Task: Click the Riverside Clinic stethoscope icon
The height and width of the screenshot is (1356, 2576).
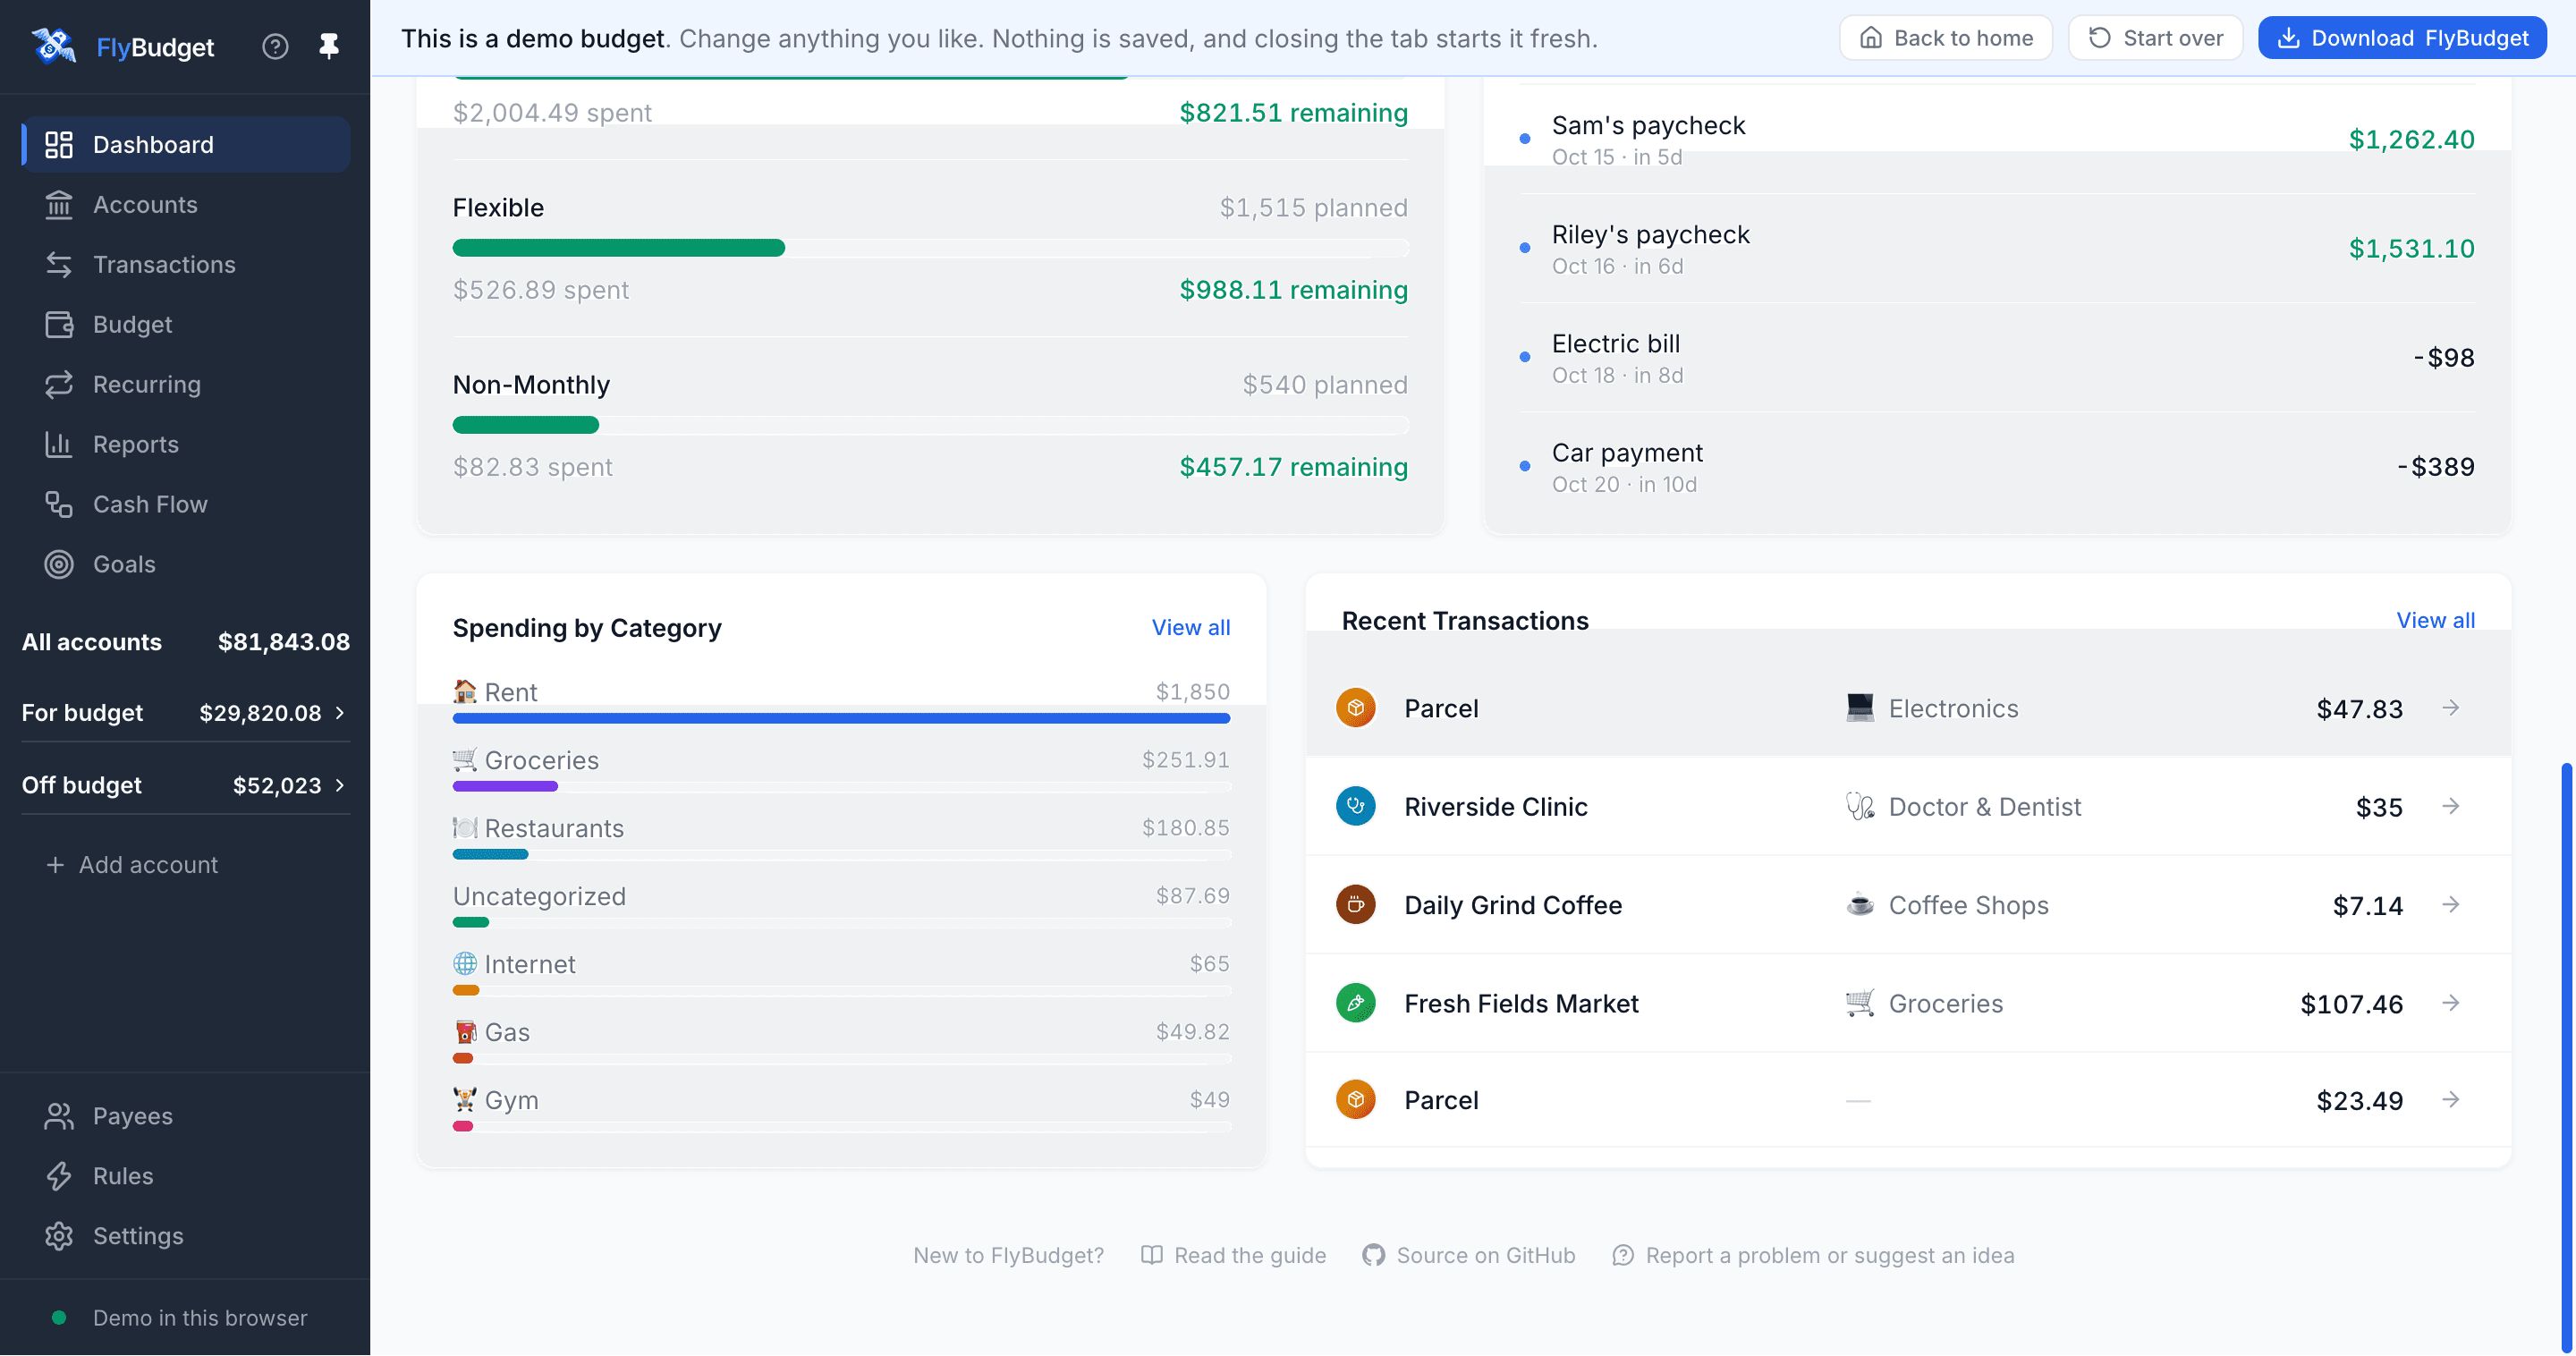Action: [1356, 806]
